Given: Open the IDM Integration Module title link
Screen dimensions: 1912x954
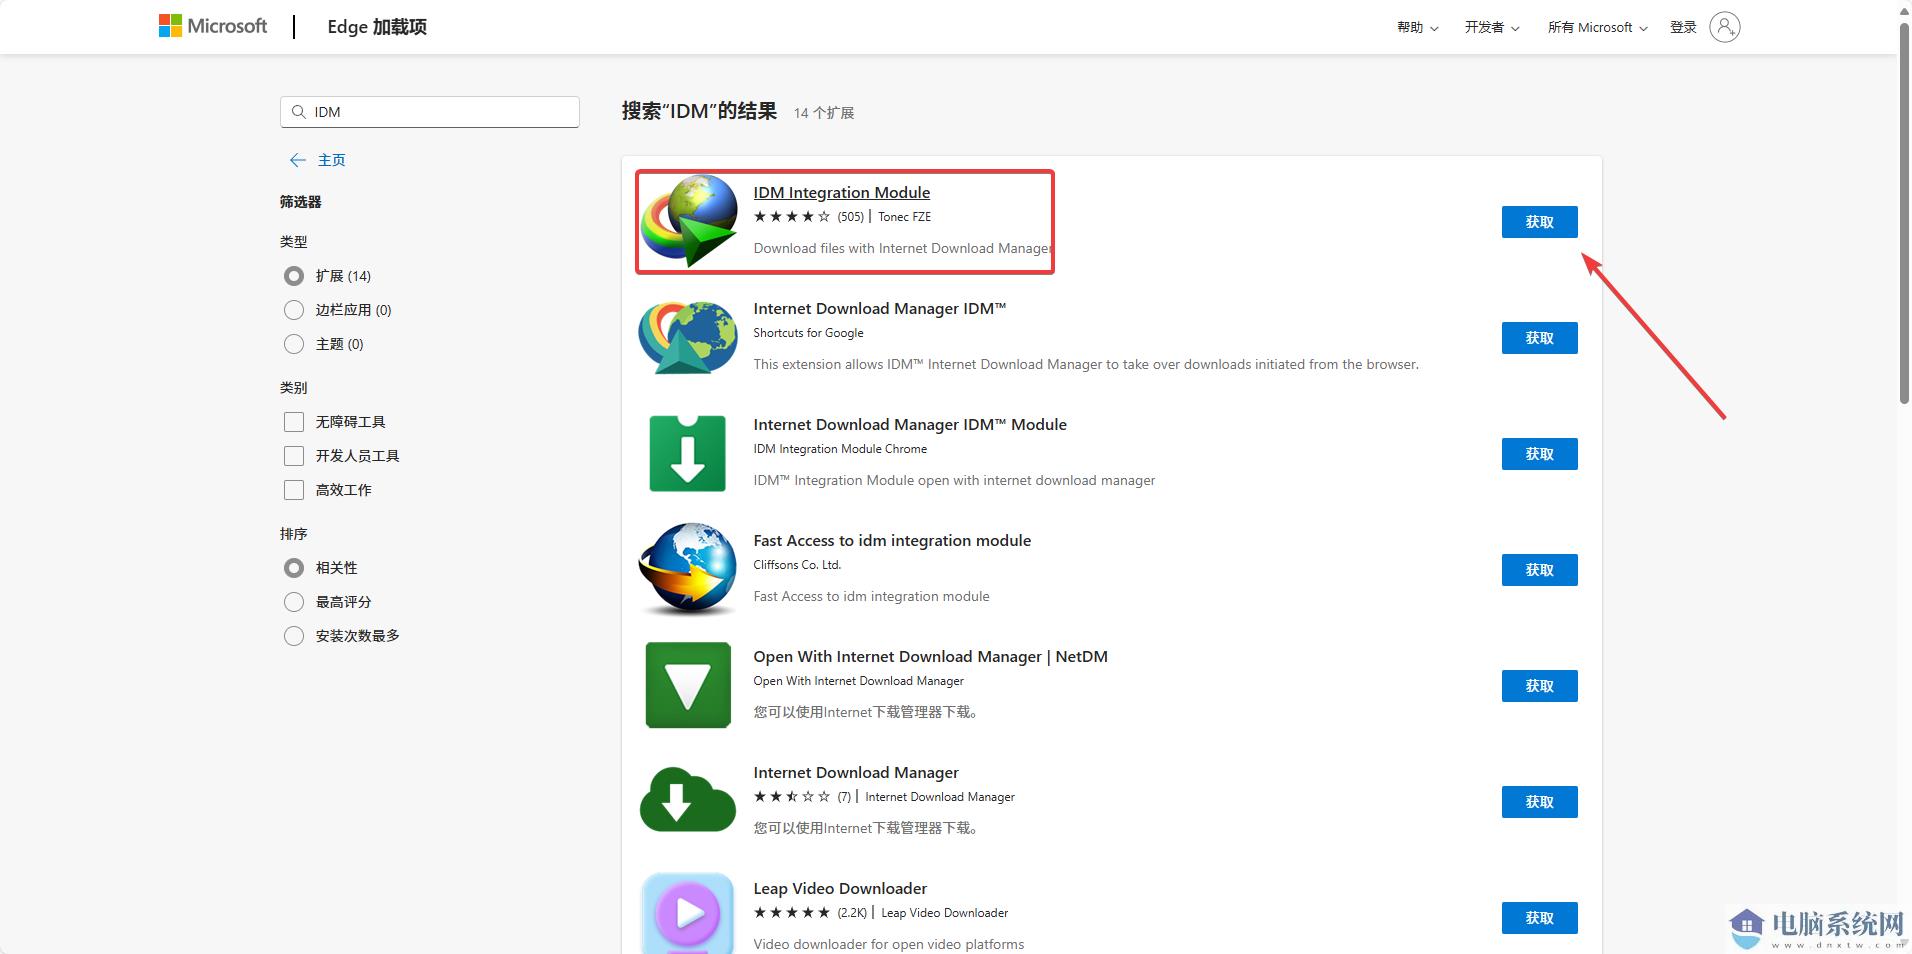Looking at the screenshot, I should coord(841,192).
